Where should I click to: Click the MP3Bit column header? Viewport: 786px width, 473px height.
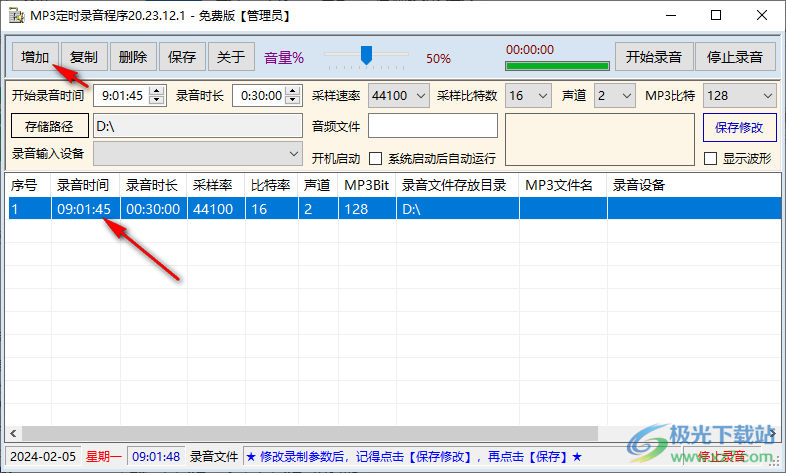[x=367, y=185]
